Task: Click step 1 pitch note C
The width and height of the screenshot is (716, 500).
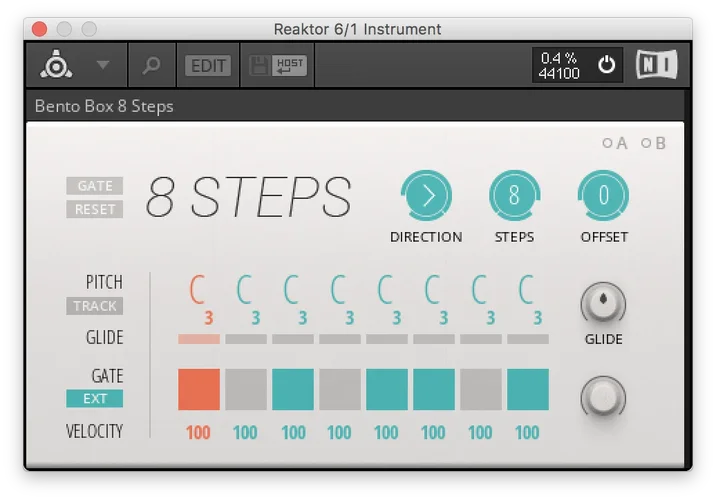Action: (x=198, y=289)
